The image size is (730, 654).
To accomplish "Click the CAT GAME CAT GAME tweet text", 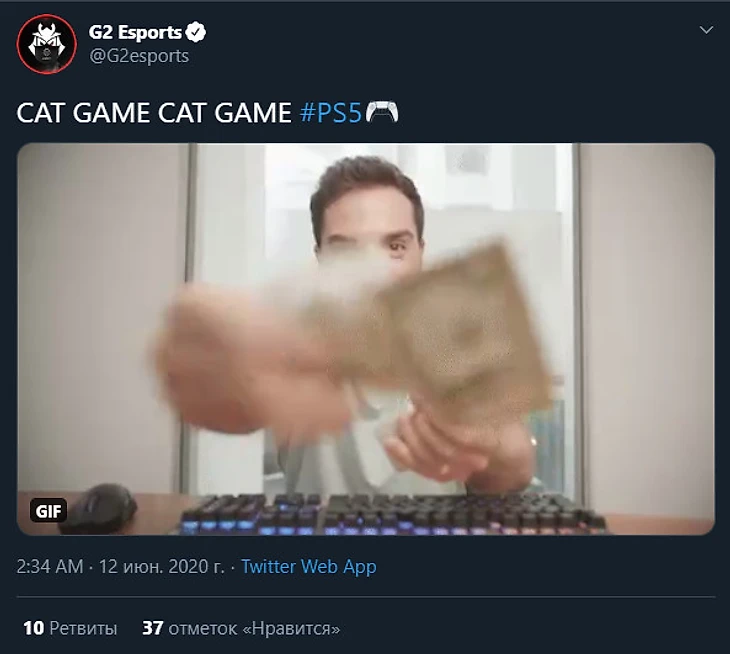I will [154, 113].
